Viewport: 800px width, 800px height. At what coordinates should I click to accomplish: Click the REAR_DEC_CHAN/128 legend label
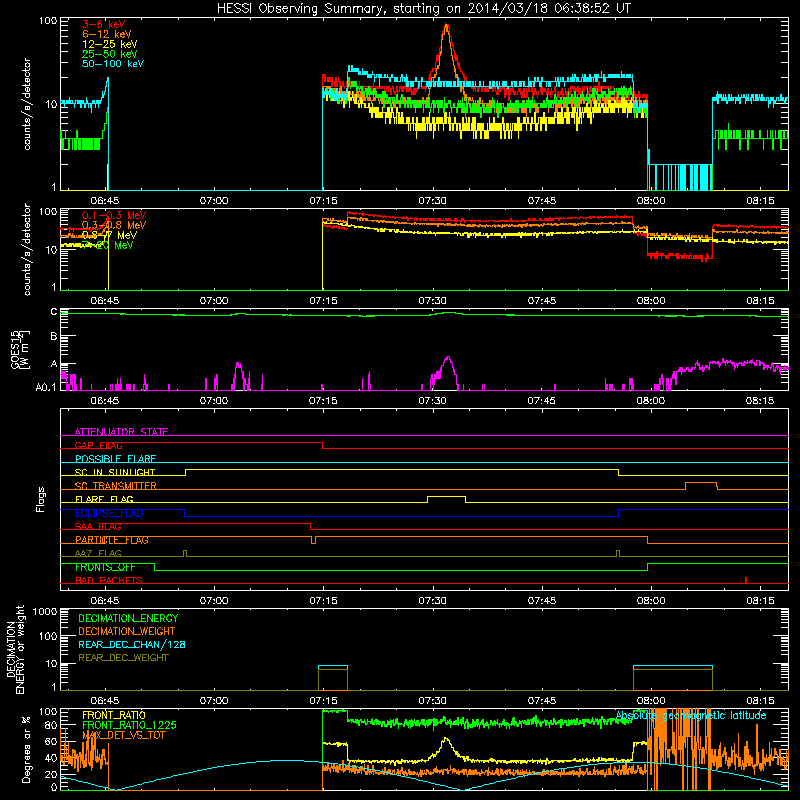point(132,644)
